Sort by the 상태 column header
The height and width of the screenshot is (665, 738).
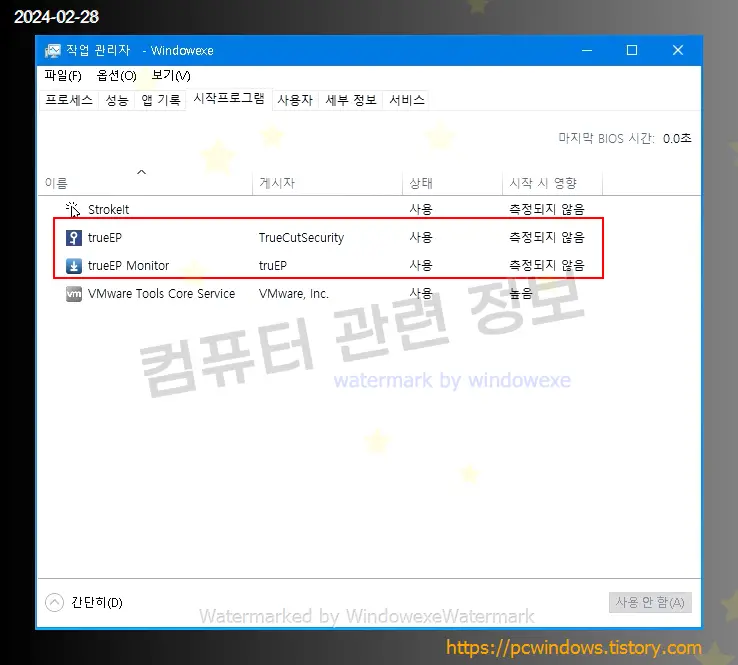pos(452,183)
